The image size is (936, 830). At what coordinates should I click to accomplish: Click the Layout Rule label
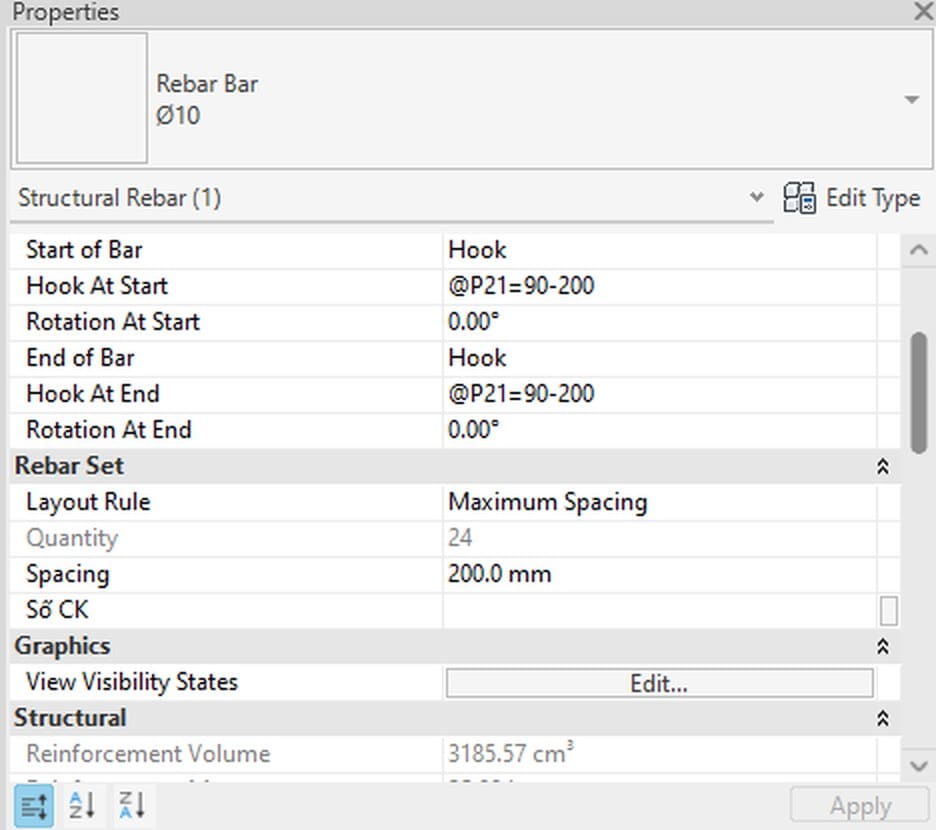pos(88,502)
